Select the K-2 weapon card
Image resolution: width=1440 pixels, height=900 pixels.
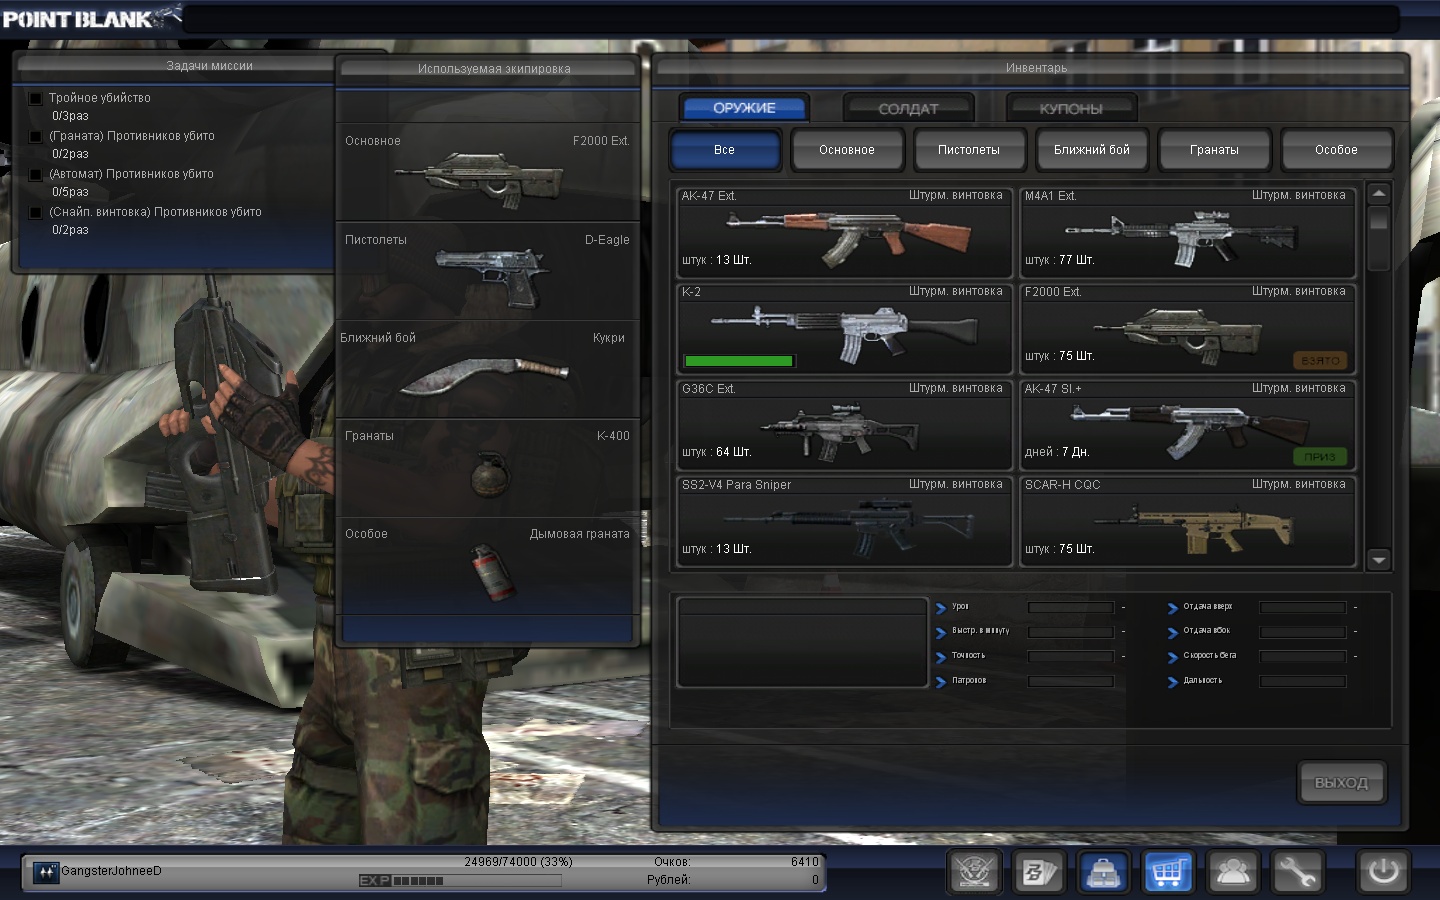pos(845,329)
